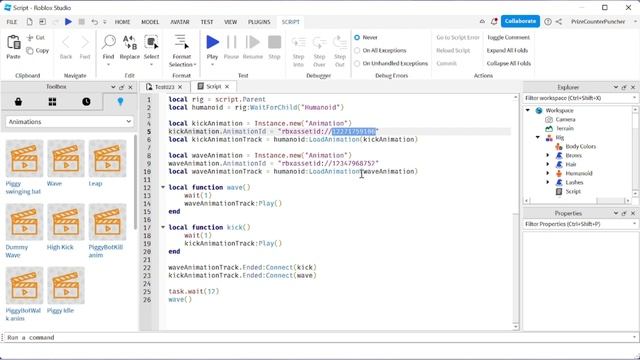Click the help question mark icon

548,22
